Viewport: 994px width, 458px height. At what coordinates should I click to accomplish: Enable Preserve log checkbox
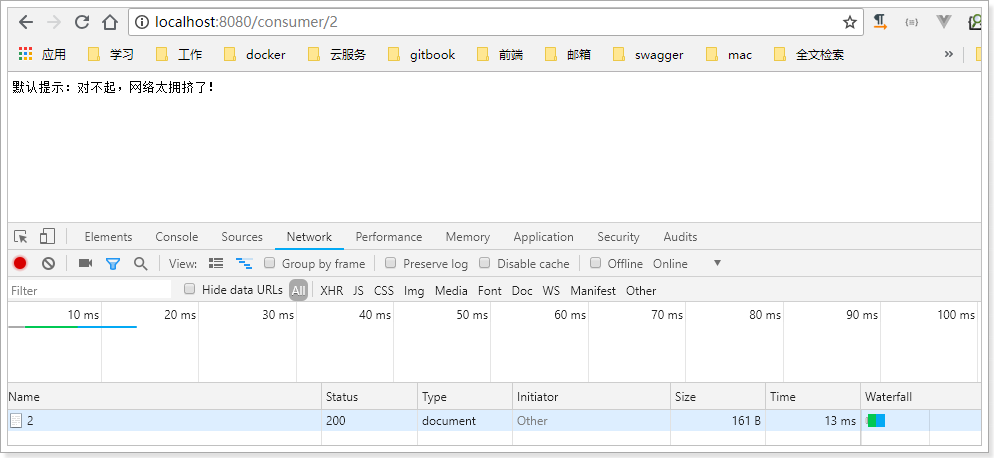tap(391, 263)
